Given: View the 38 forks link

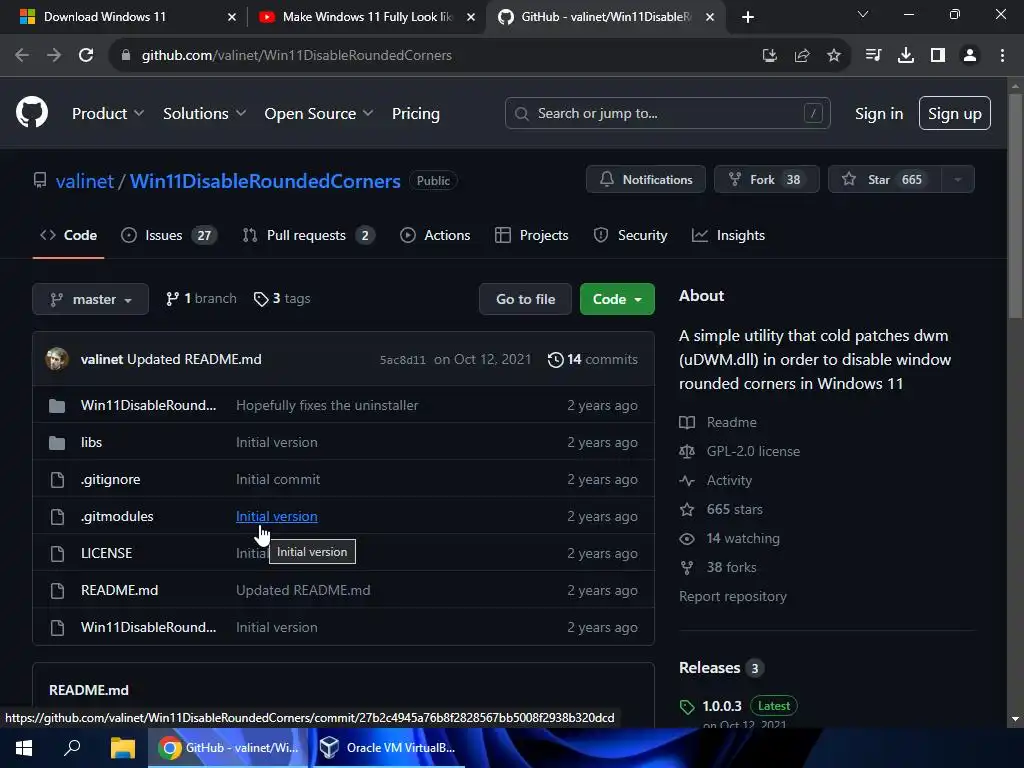Looking at the screenshot, I should coord(718,568).
